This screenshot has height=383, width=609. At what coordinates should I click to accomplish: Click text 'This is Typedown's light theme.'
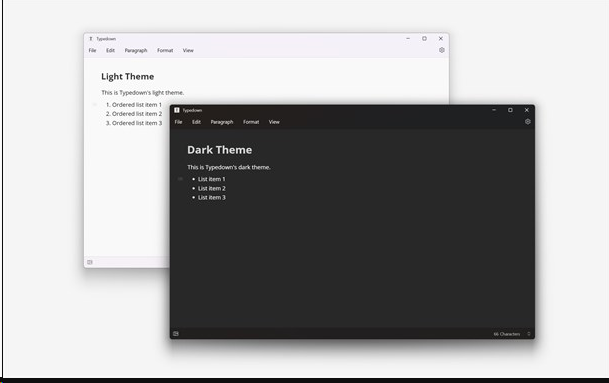click(143, 93)
